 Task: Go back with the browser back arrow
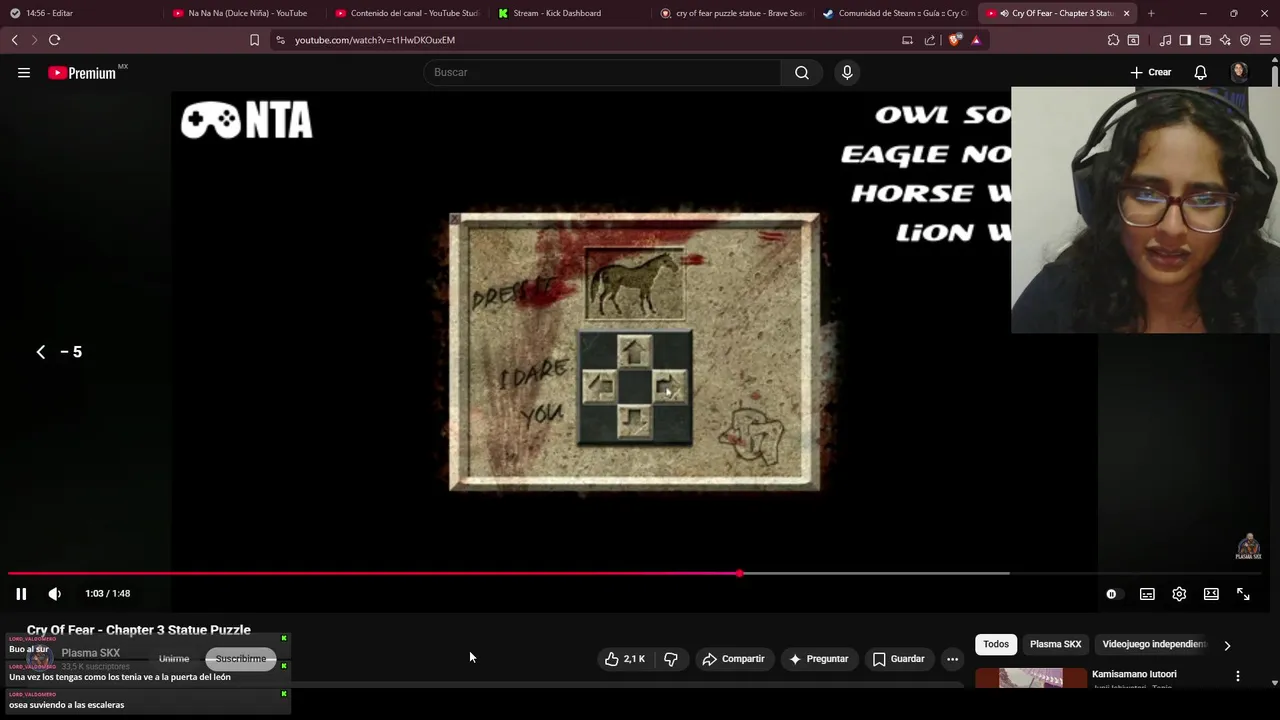click(x=15, y=40)
